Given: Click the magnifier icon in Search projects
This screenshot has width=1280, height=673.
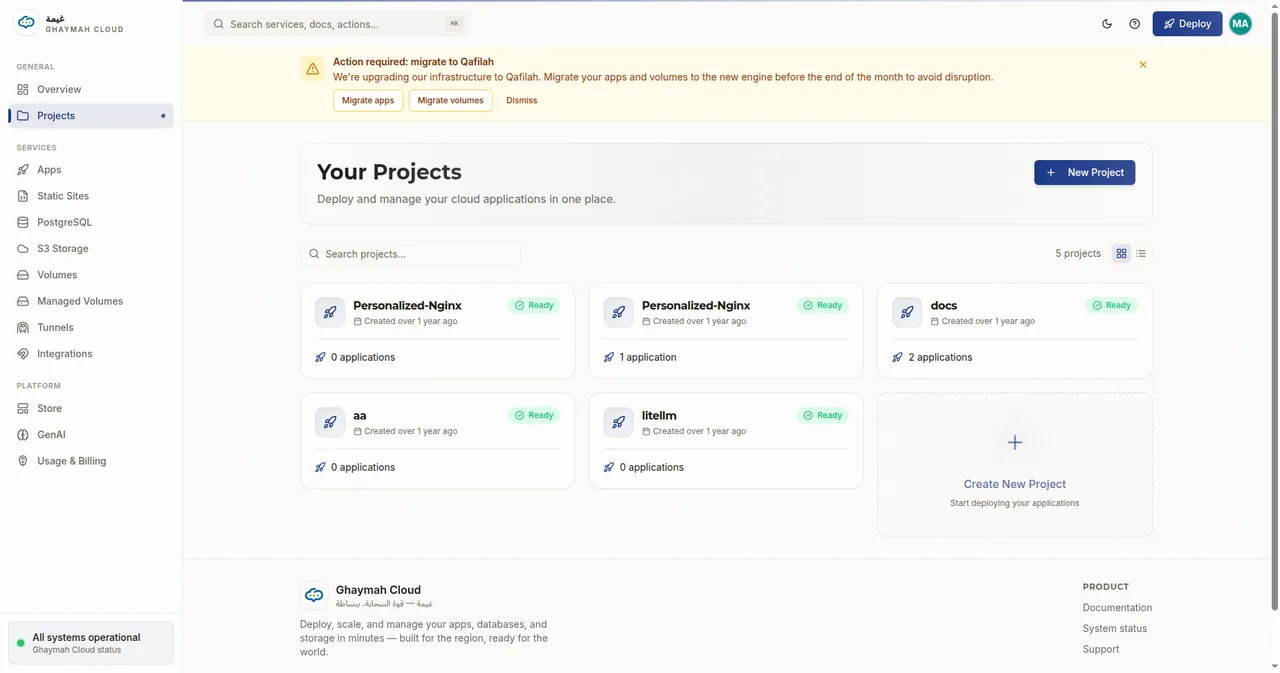Looking at the screenshot, I should (x=314, y=254).
